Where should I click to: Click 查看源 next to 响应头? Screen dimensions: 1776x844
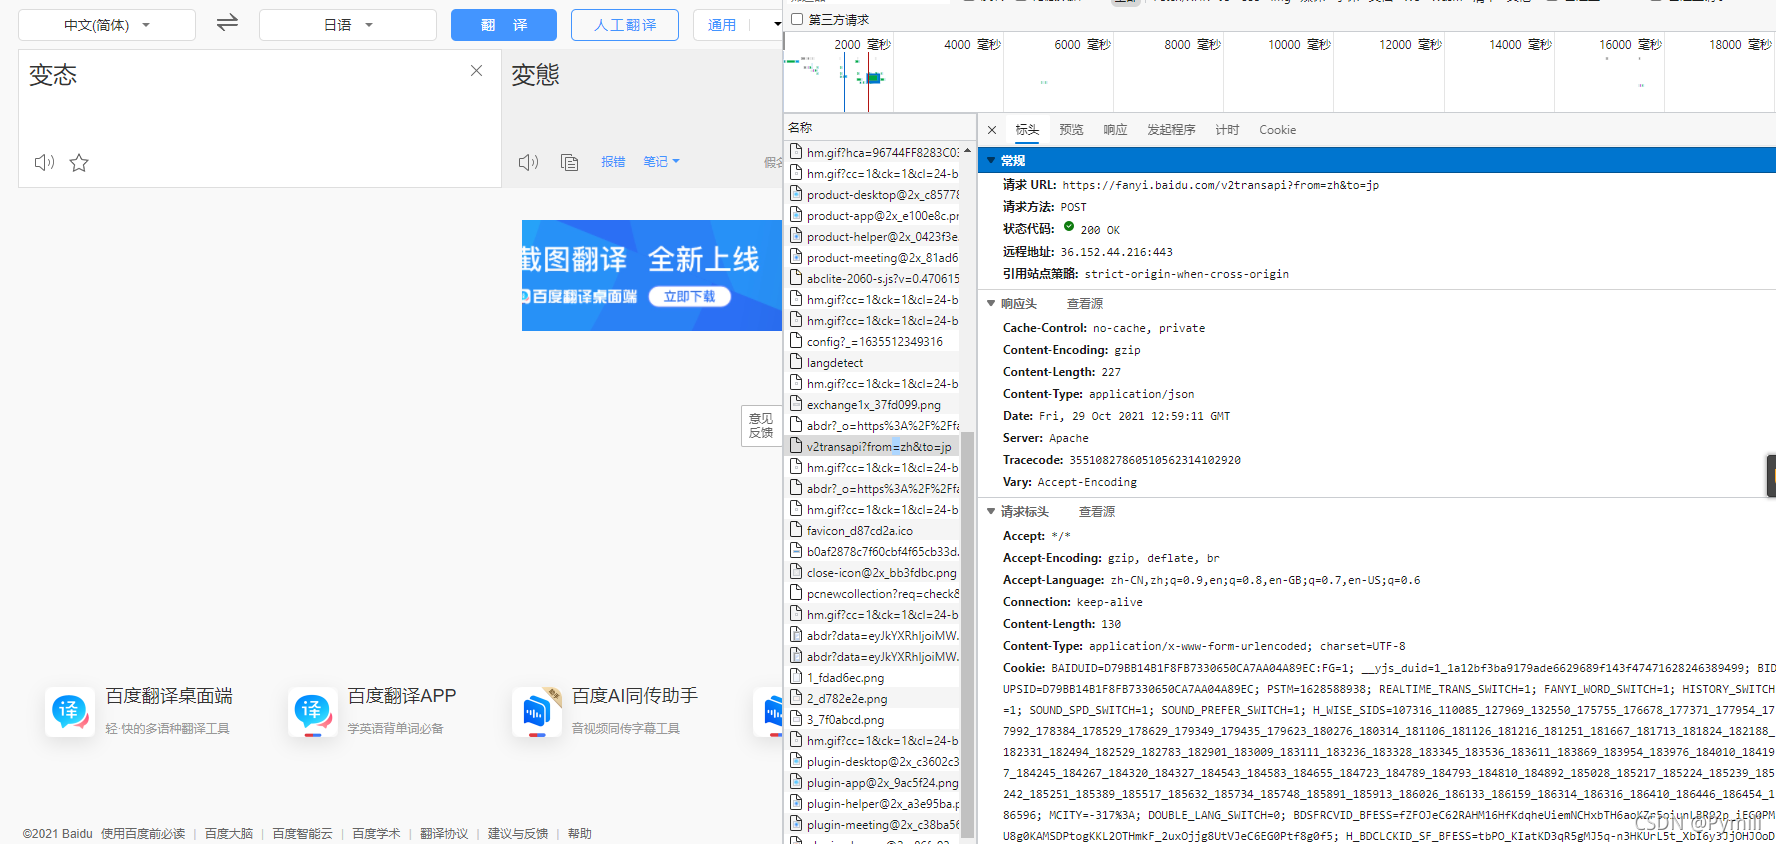click(1085, 304)
